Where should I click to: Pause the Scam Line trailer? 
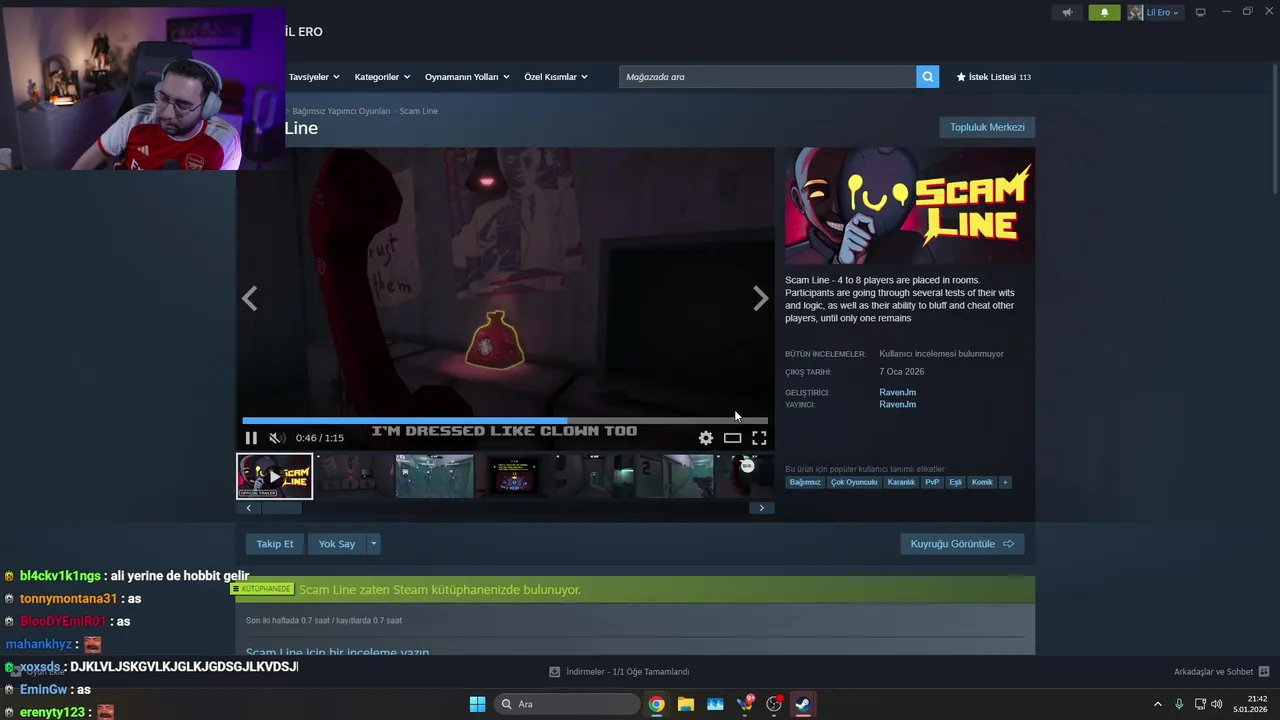(x=251, y=438)
